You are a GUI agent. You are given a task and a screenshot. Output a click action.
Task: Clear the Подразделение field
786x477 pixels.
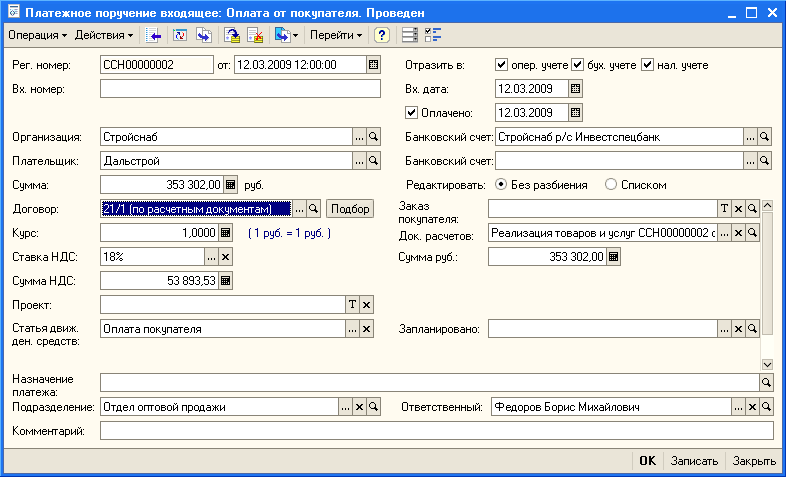[359, 407]
